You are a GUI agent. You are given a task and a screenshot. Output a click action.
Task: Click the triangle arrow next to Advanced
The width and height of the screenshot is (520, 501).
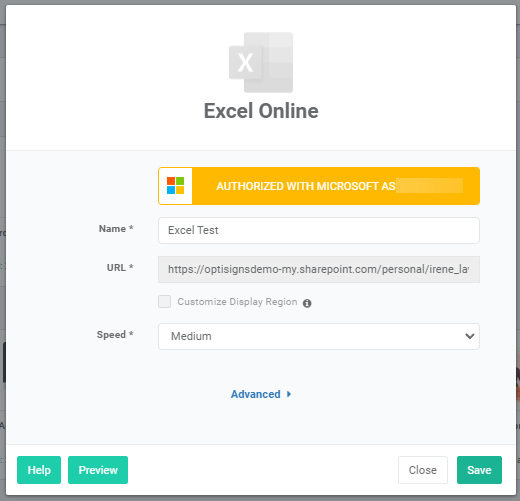(289, 394)
